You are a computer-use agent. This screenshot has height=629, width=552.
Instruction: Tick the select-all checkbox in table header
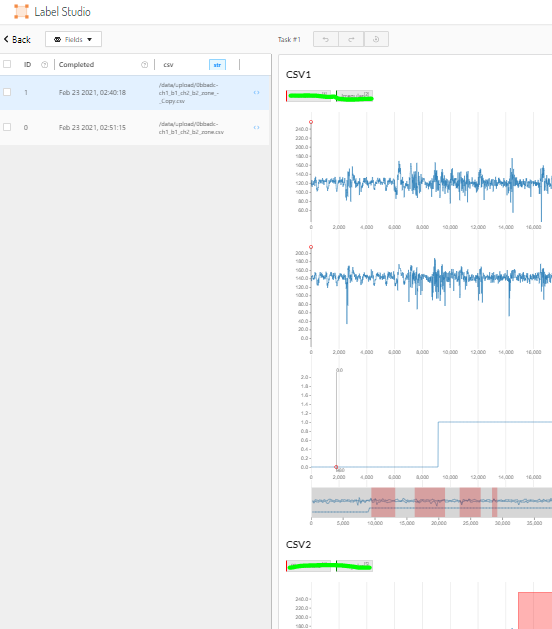coord(7,64)
